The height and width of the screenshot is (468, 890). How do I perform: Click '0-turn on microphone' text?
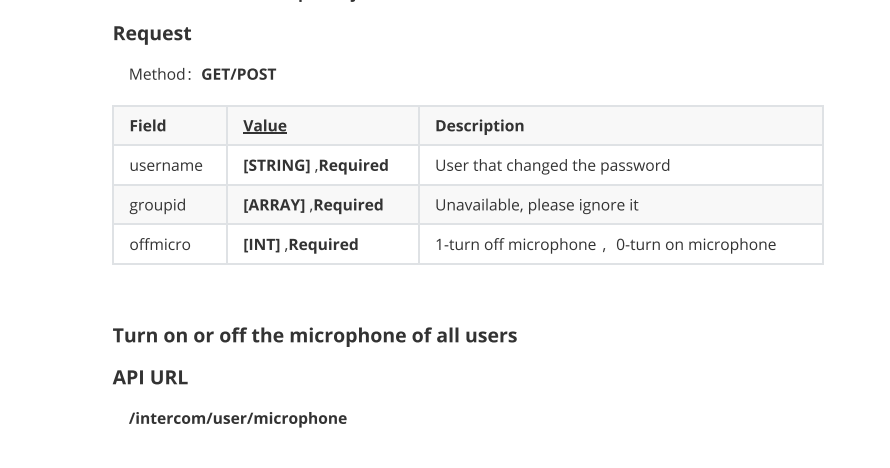click(696, 245)
